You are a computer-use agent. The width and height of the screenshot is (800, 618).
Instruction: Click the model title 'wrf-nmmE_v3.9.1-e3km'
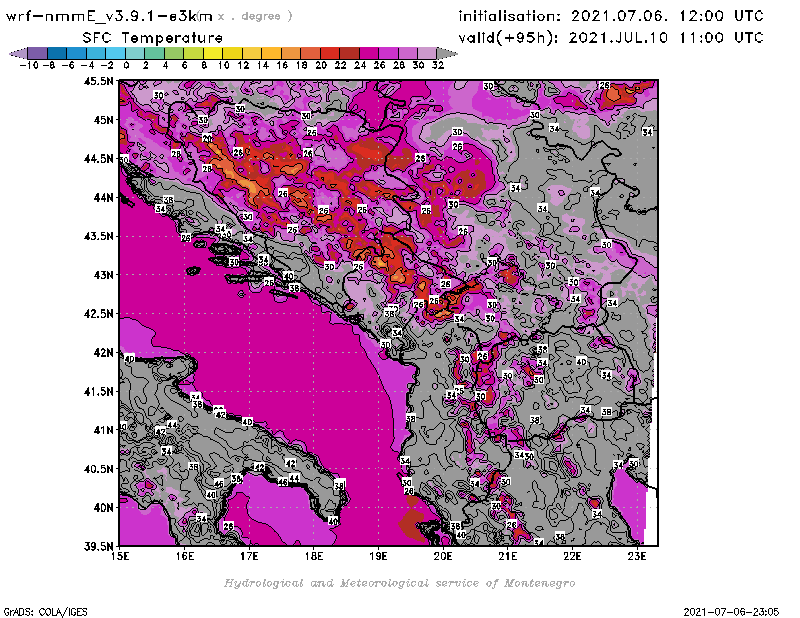pos(109,16)
